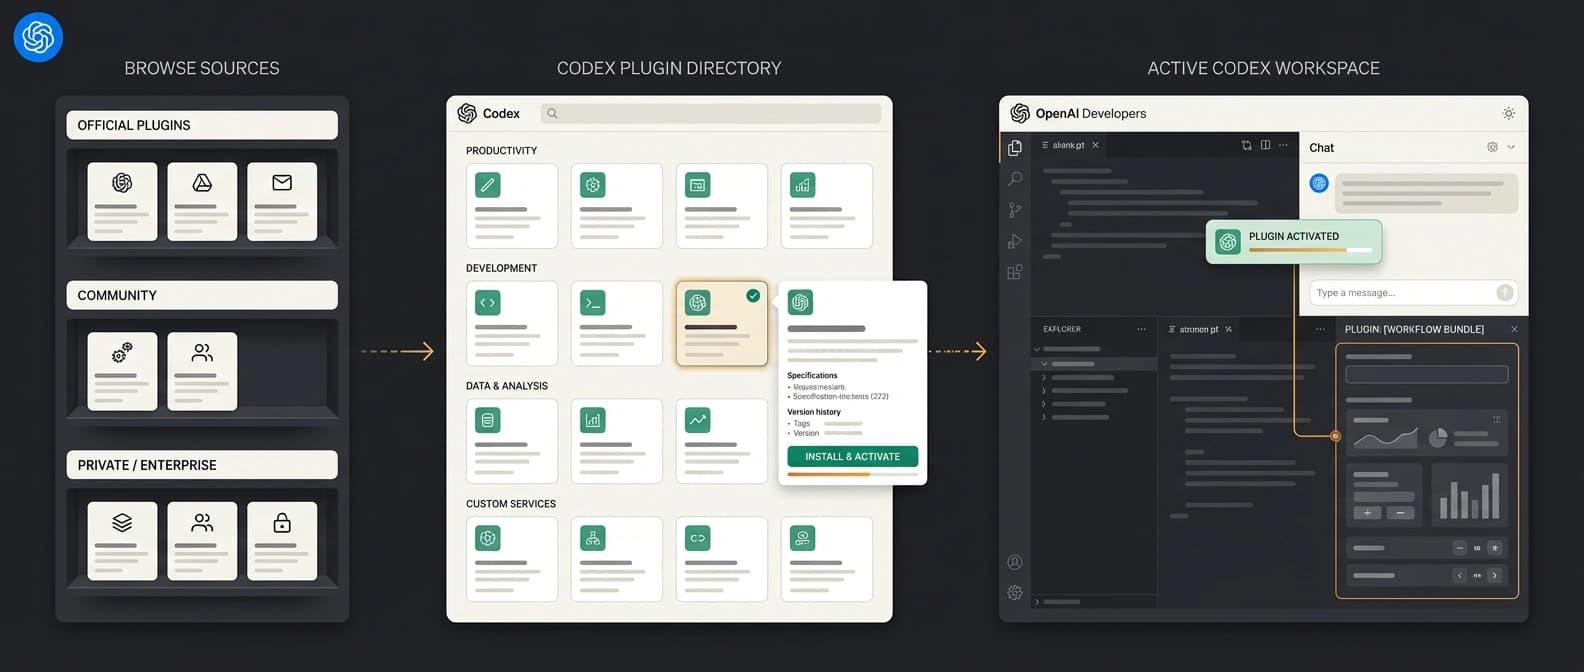The height and width of the screenshot is (672, 1584).
Task: Expand the bottom collapsed section in Explorer panel
Action: coord(1038,602)
